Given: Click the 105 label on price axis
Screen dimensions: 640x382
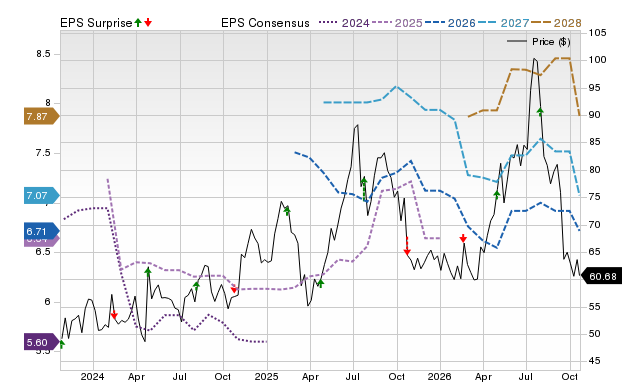Looking at the screenshot, I should 597,33.
